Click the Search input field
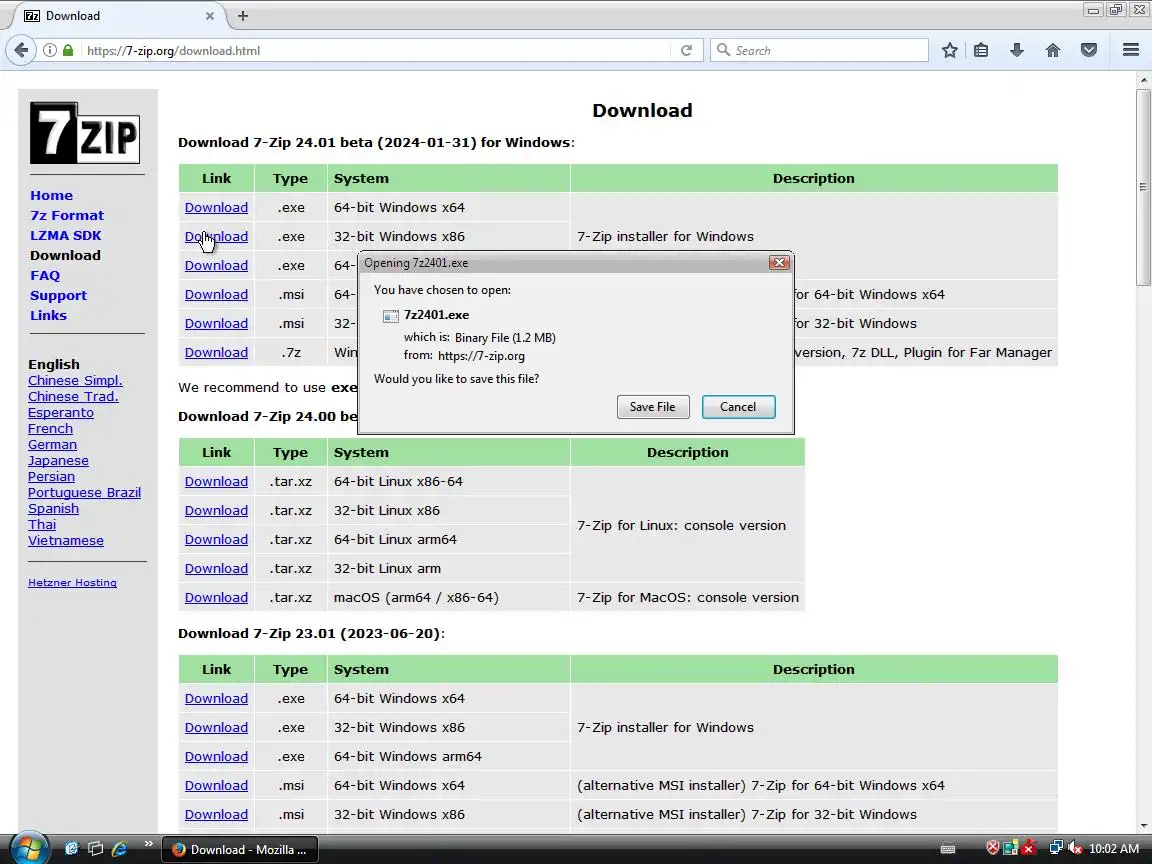This screenshot has height=864, width=1152. (819, 50)
